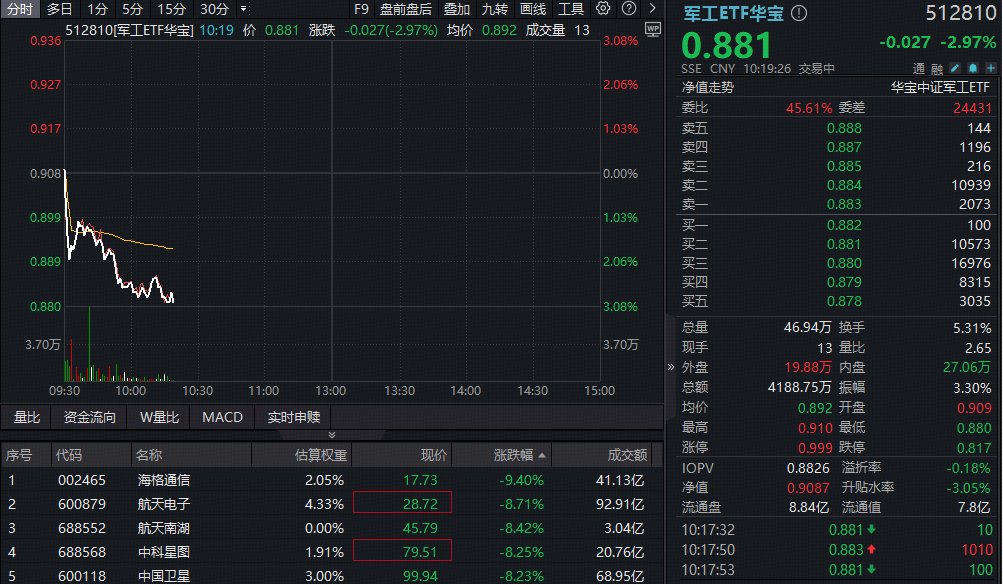This screenshot has width=1003, height=584.
Task: Open the settings gear icon on toolbar
Action: (x=604, y=9)
